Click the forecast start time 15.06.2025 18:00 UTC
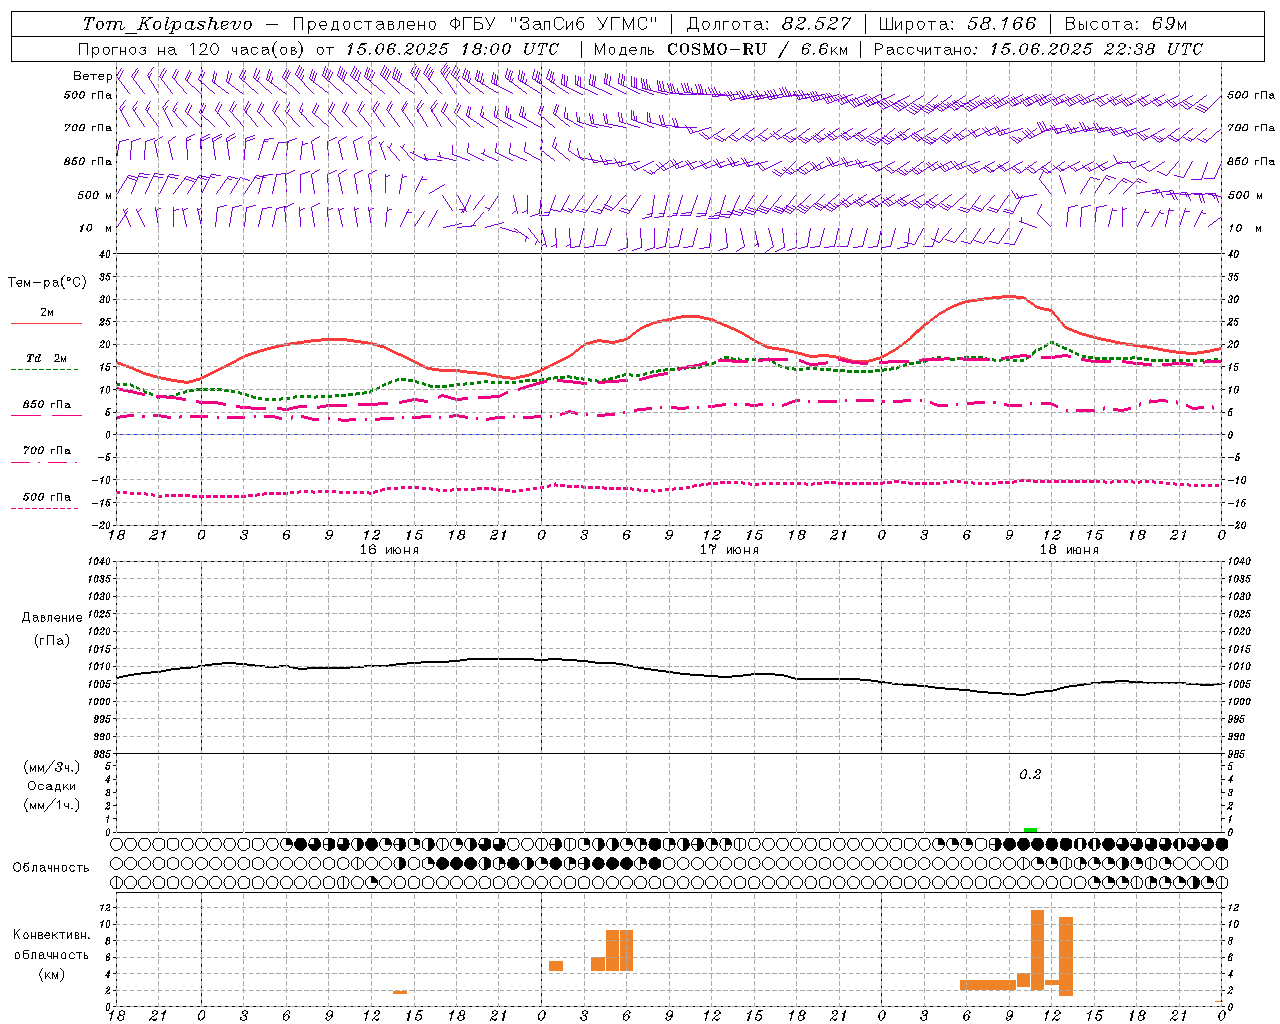1280x1024 pixels. 452,49
